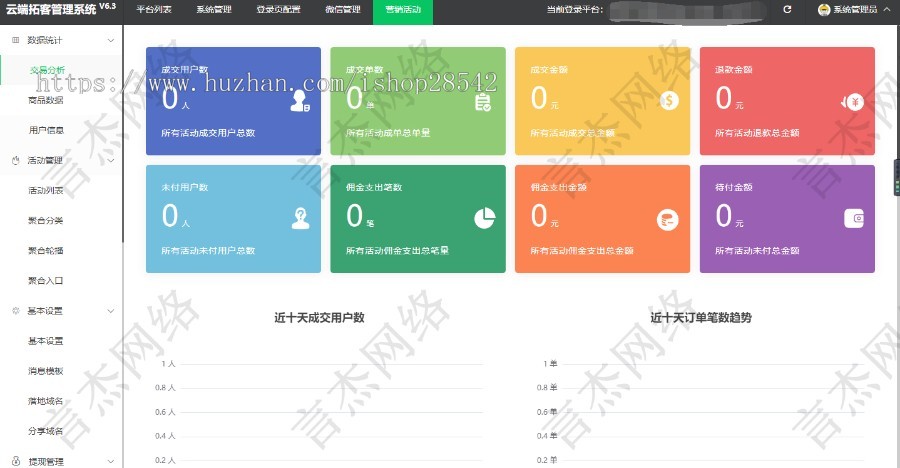900x468 pixels.
Task: Click the green 成交单数 card
Action: tap(418, 101)
